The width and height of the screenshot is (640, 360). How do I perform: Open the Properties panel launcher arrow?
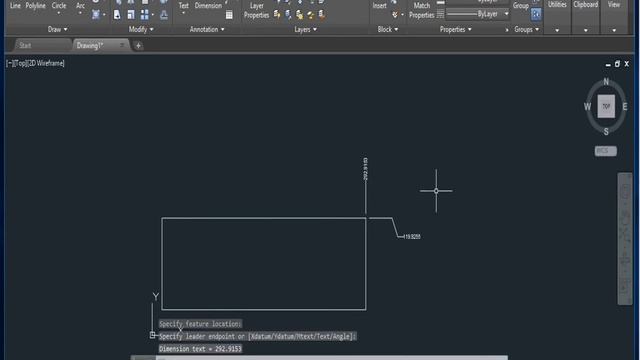(x=507, y=30)
